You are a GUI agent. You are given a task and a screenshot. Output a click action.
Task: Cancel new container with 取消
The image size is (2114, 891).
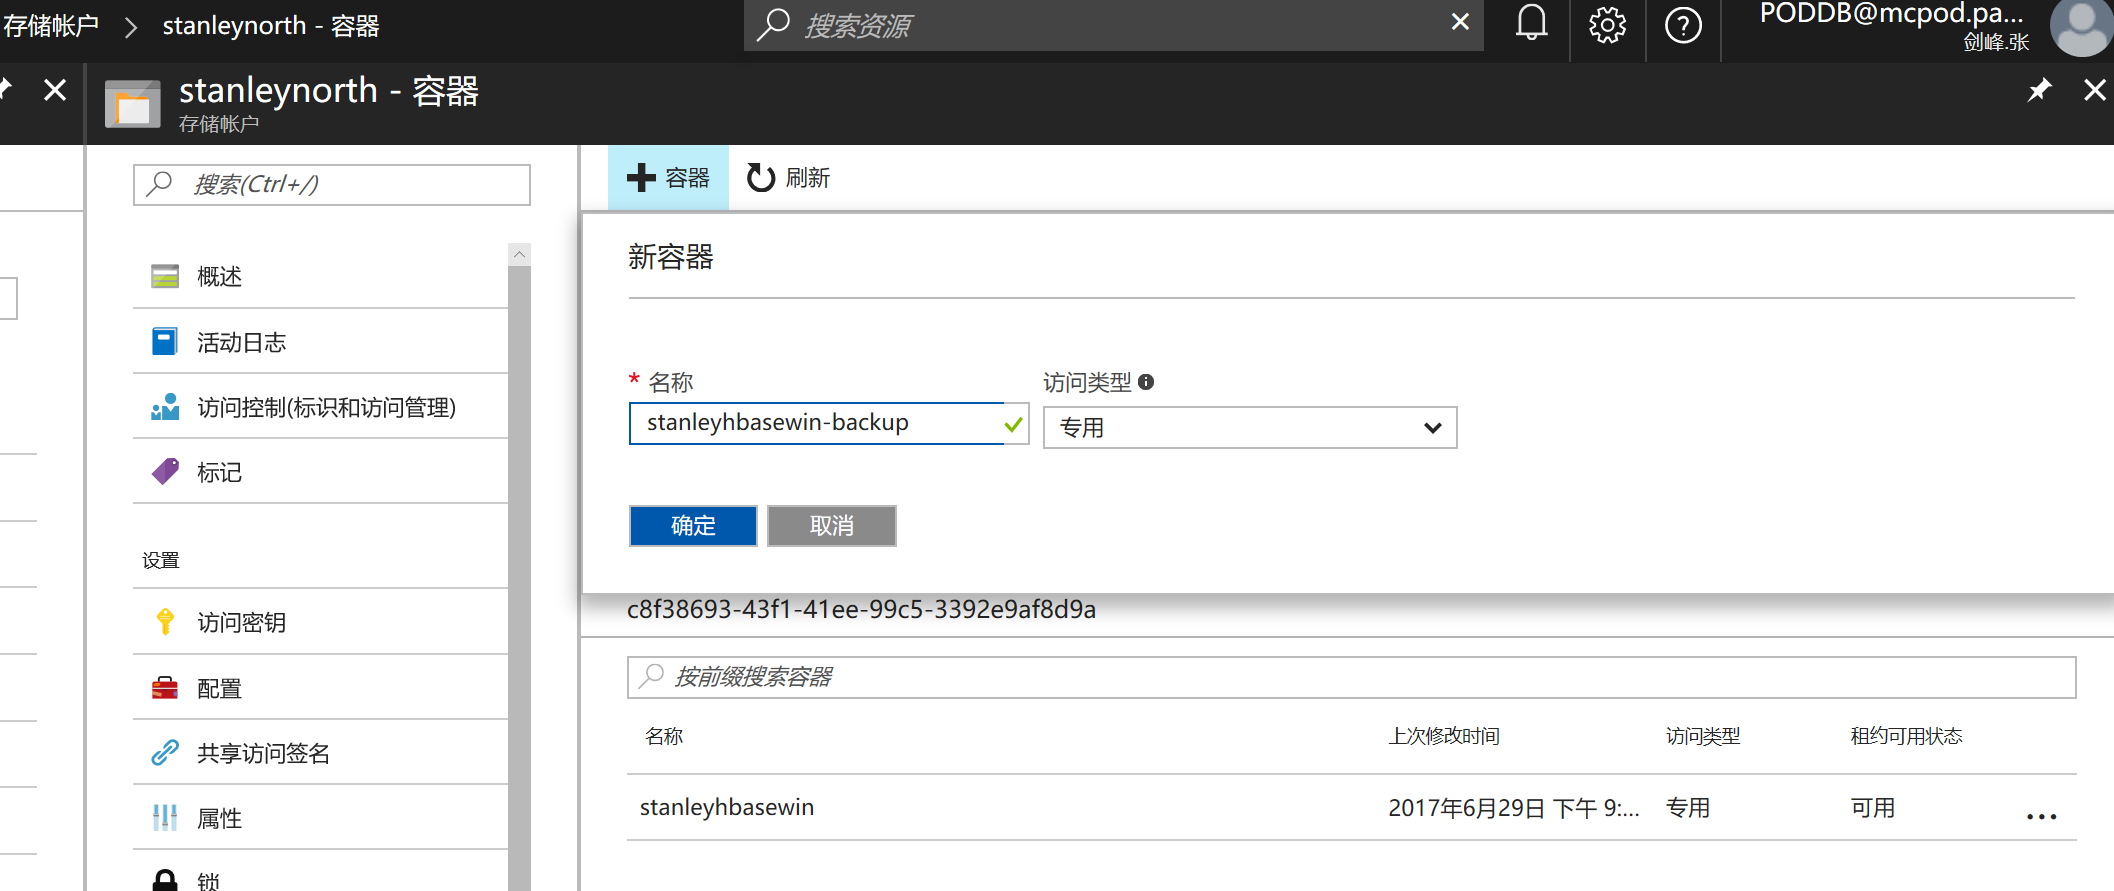point(831,526)
